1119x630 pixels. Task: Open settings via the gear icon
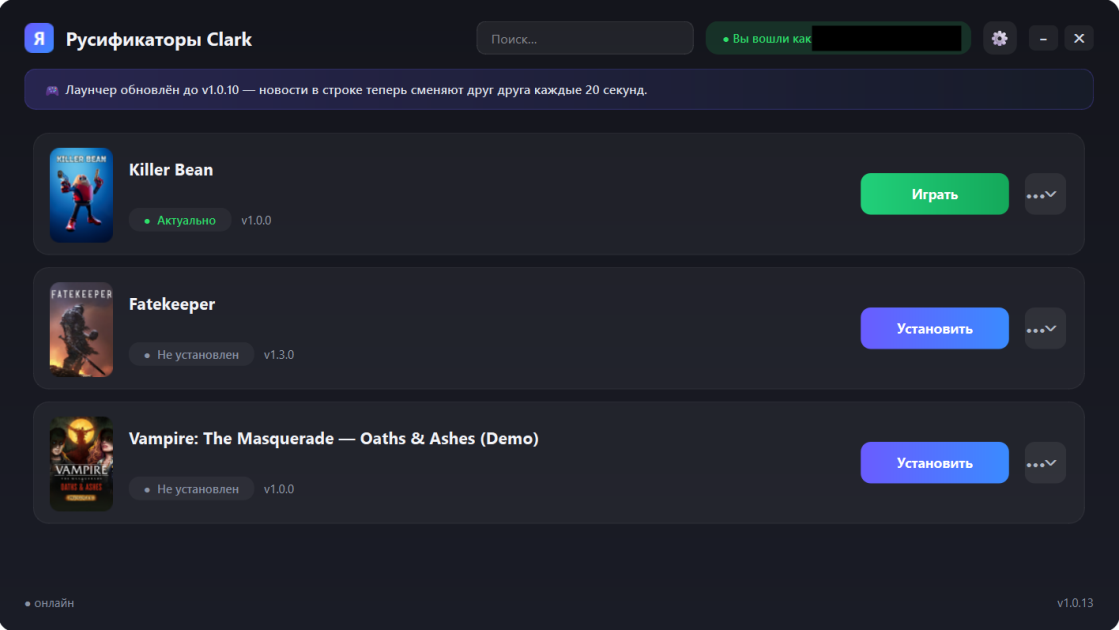[x=999, y=39]
